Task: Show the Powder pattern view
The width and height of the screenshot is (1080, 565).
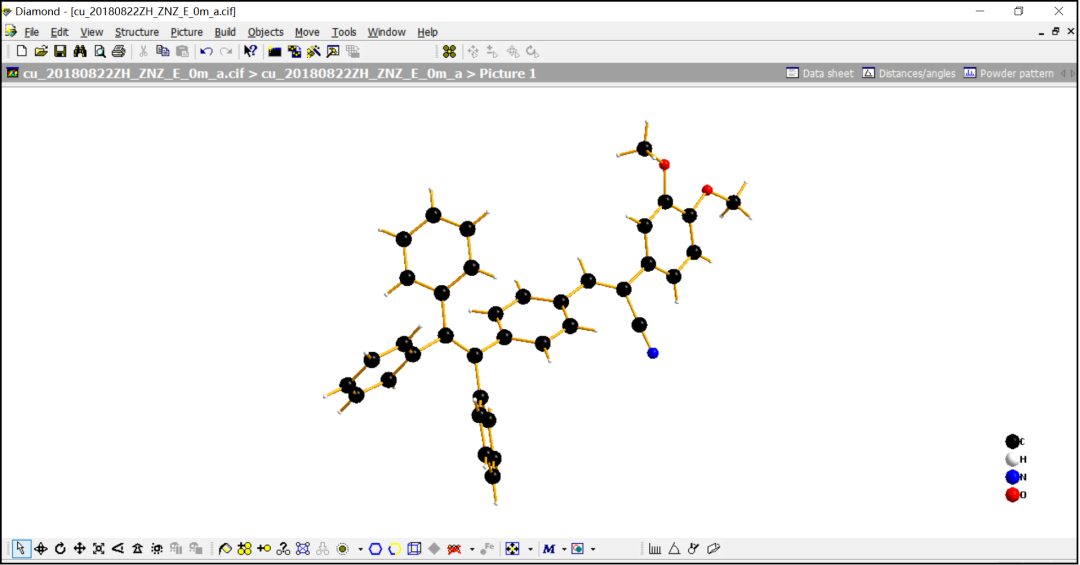Action: click(1008, 73)
